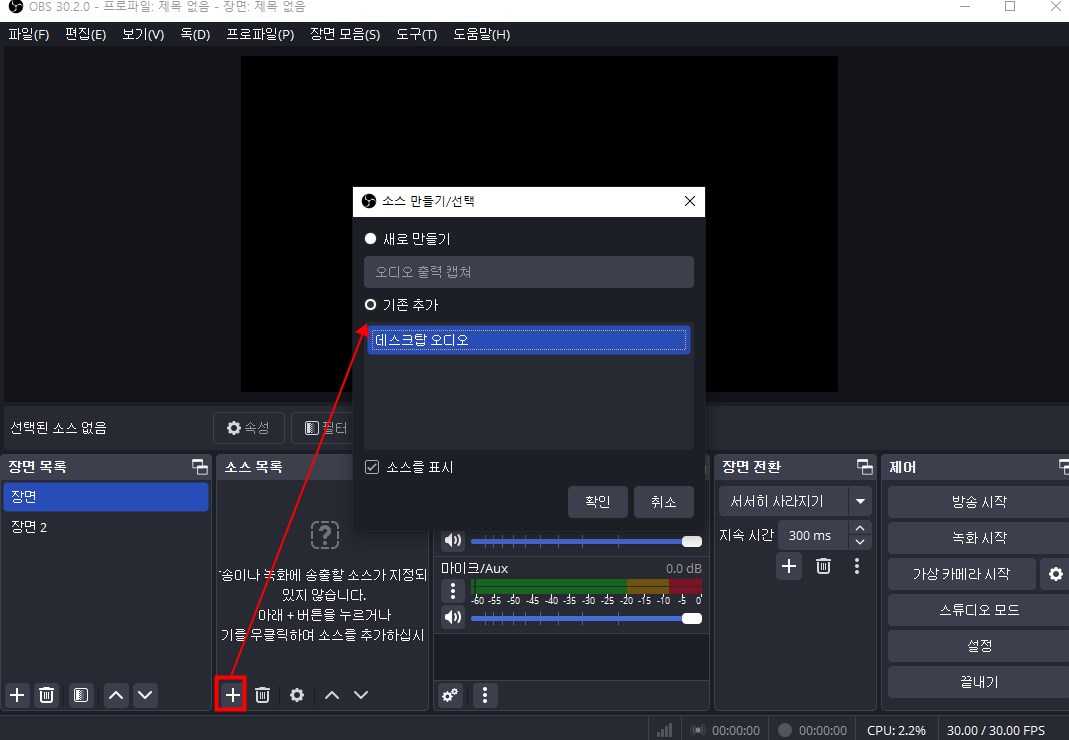This screenshot has width=1069, height=740.
Task: Open the 도구(T) menu
Action: click(x=416, y=34)
